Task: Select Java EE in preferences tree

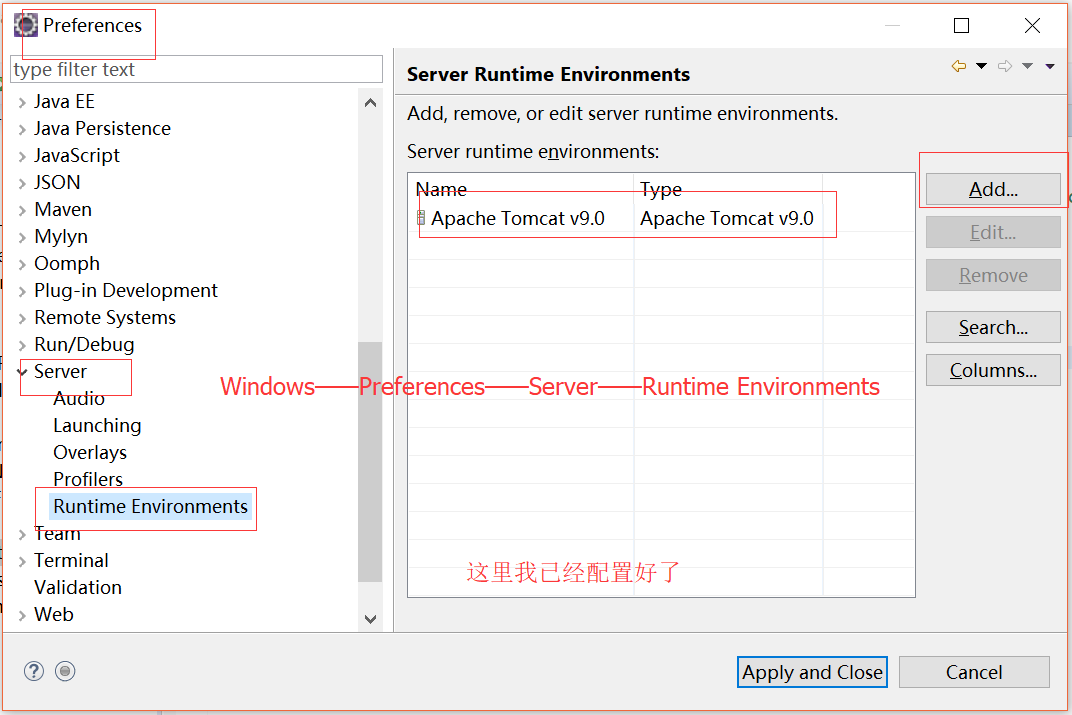Action: pos(64,101)
